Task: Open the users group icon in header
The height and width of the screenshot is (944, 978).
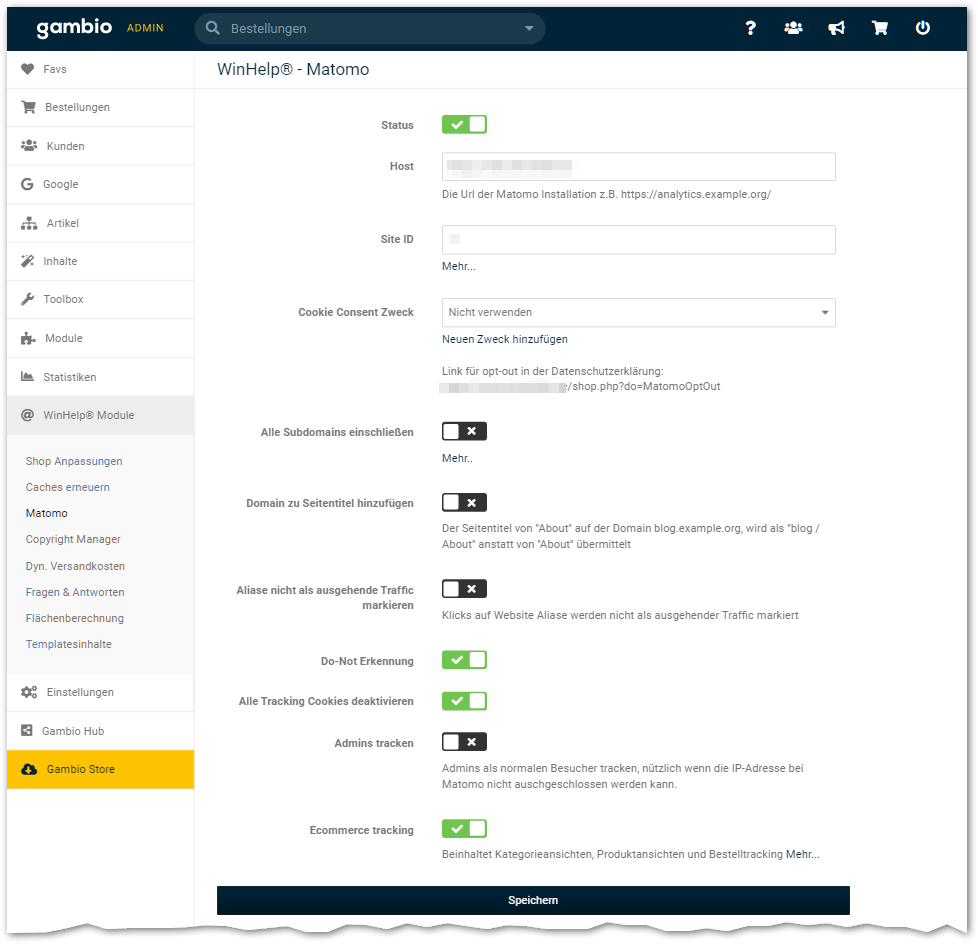Action: pos(793,28)
